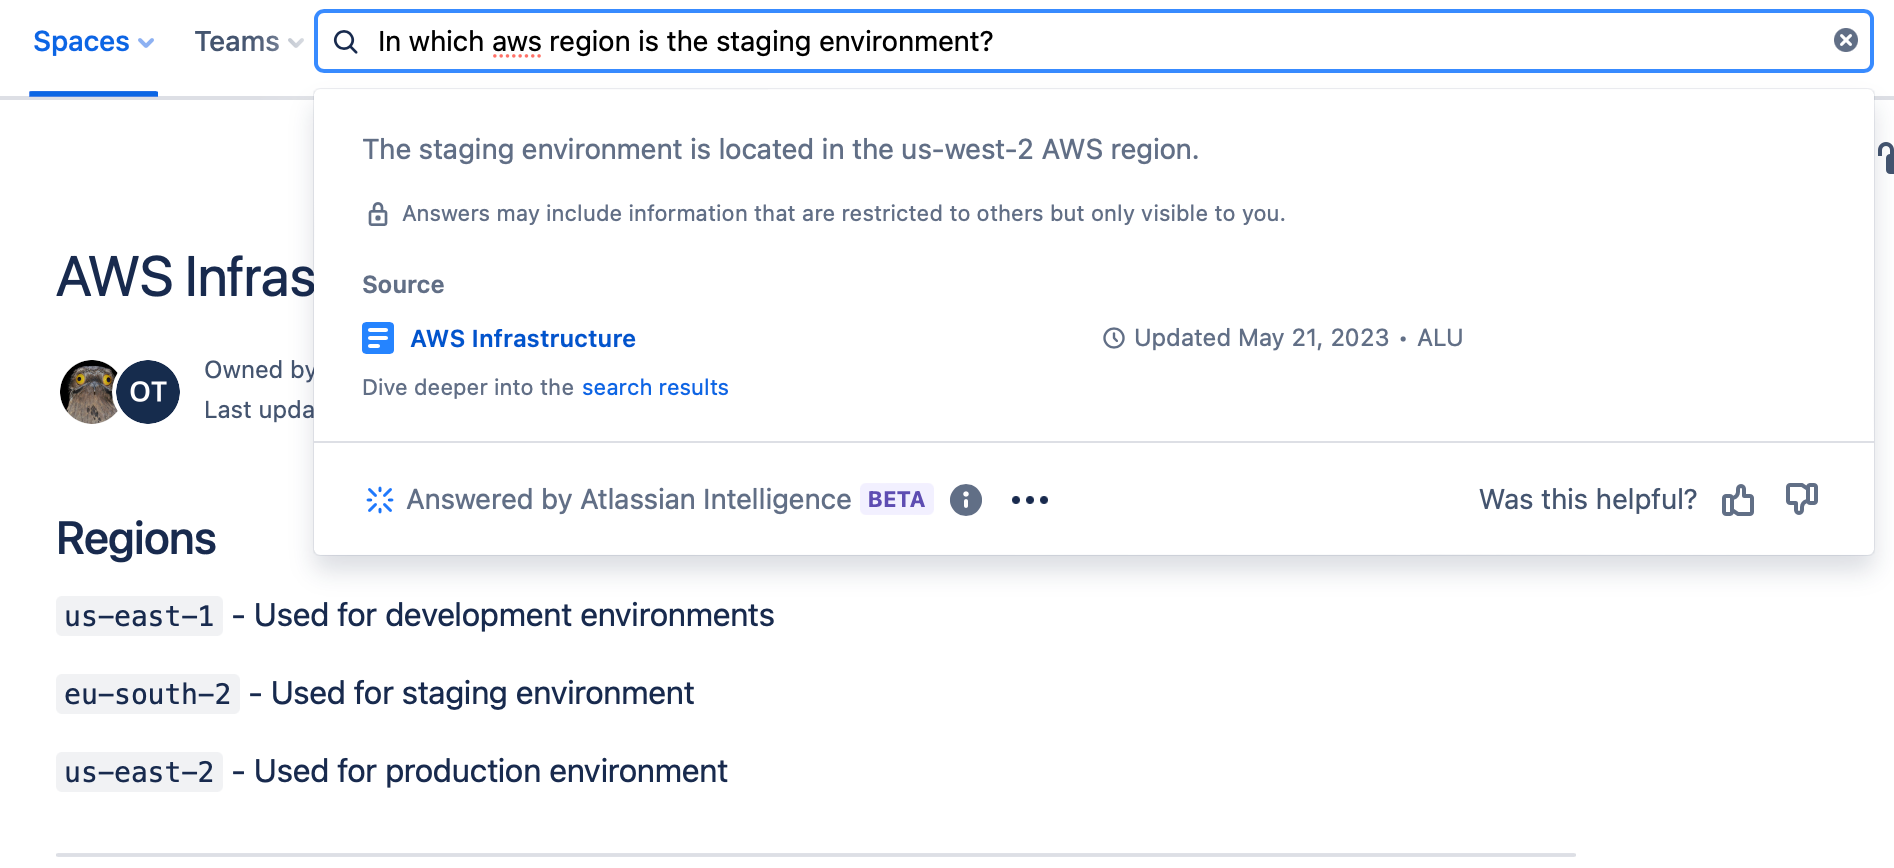Click the OT owner avatar
The height and width of the screenshot is (868, 1894).
click(x=148, y=392)
